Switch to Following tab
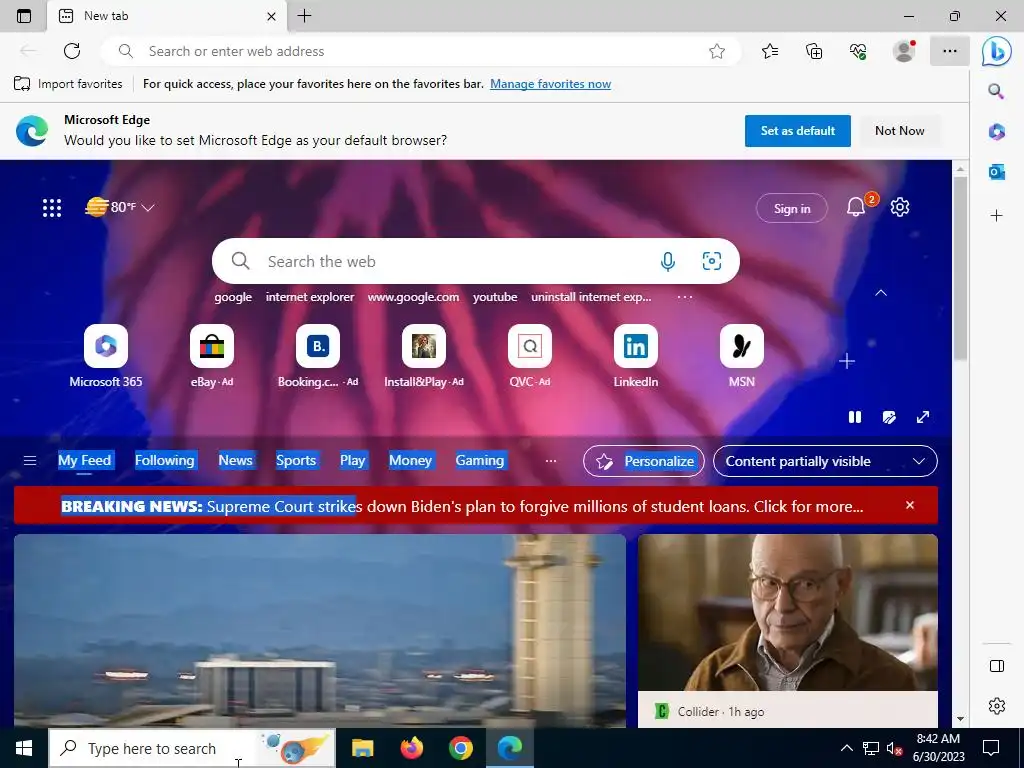Viewport: 1024px width, 768px height. (165, 460)
